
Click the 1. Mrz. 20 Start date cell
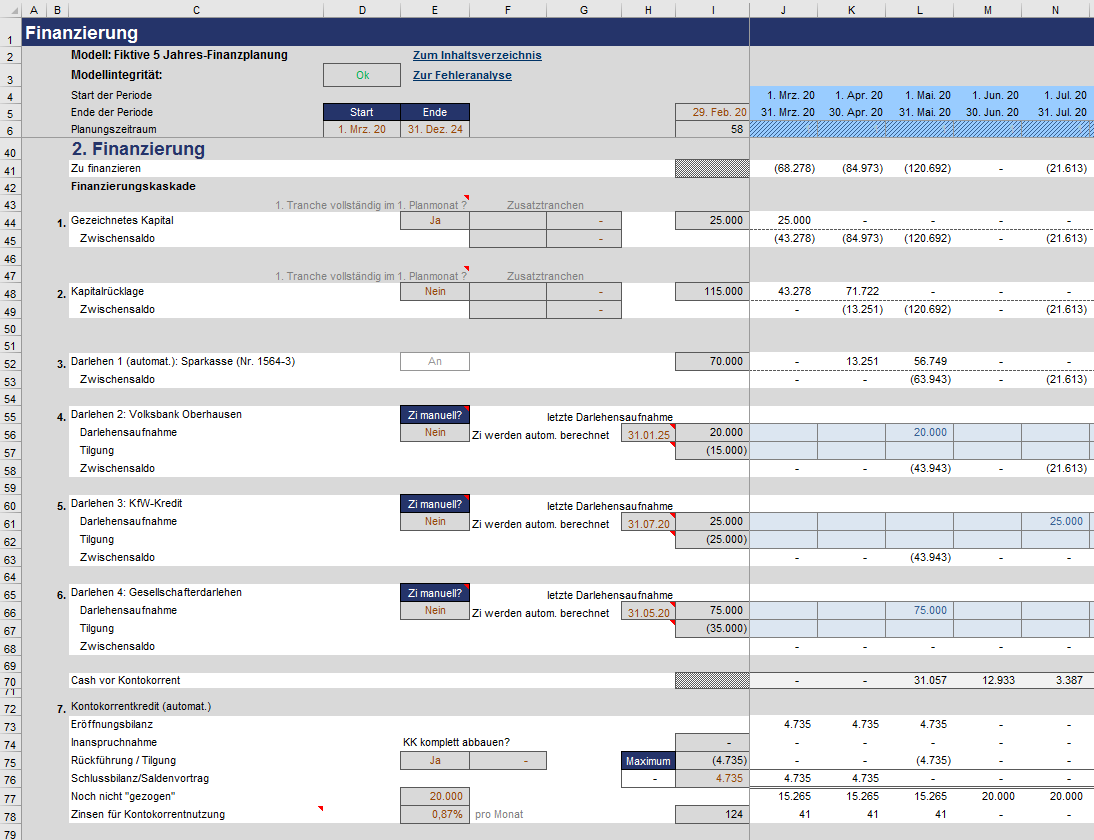(361, 130)
